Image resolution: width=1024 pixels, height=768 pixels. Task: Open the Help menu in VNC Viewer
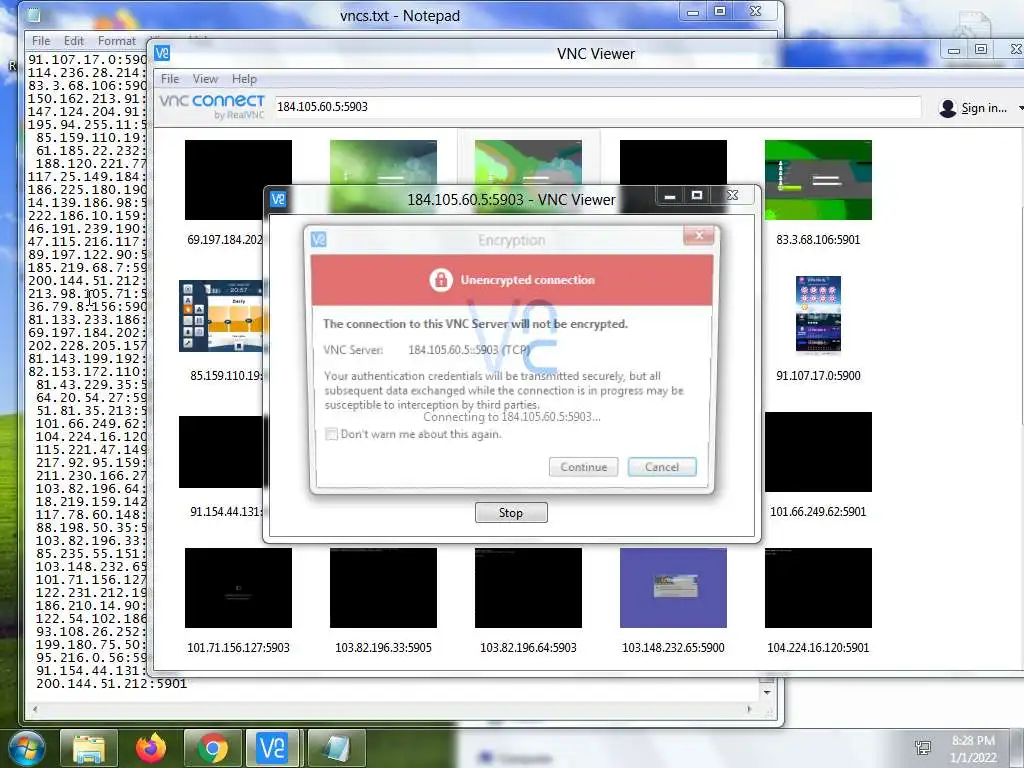[244, 79]
